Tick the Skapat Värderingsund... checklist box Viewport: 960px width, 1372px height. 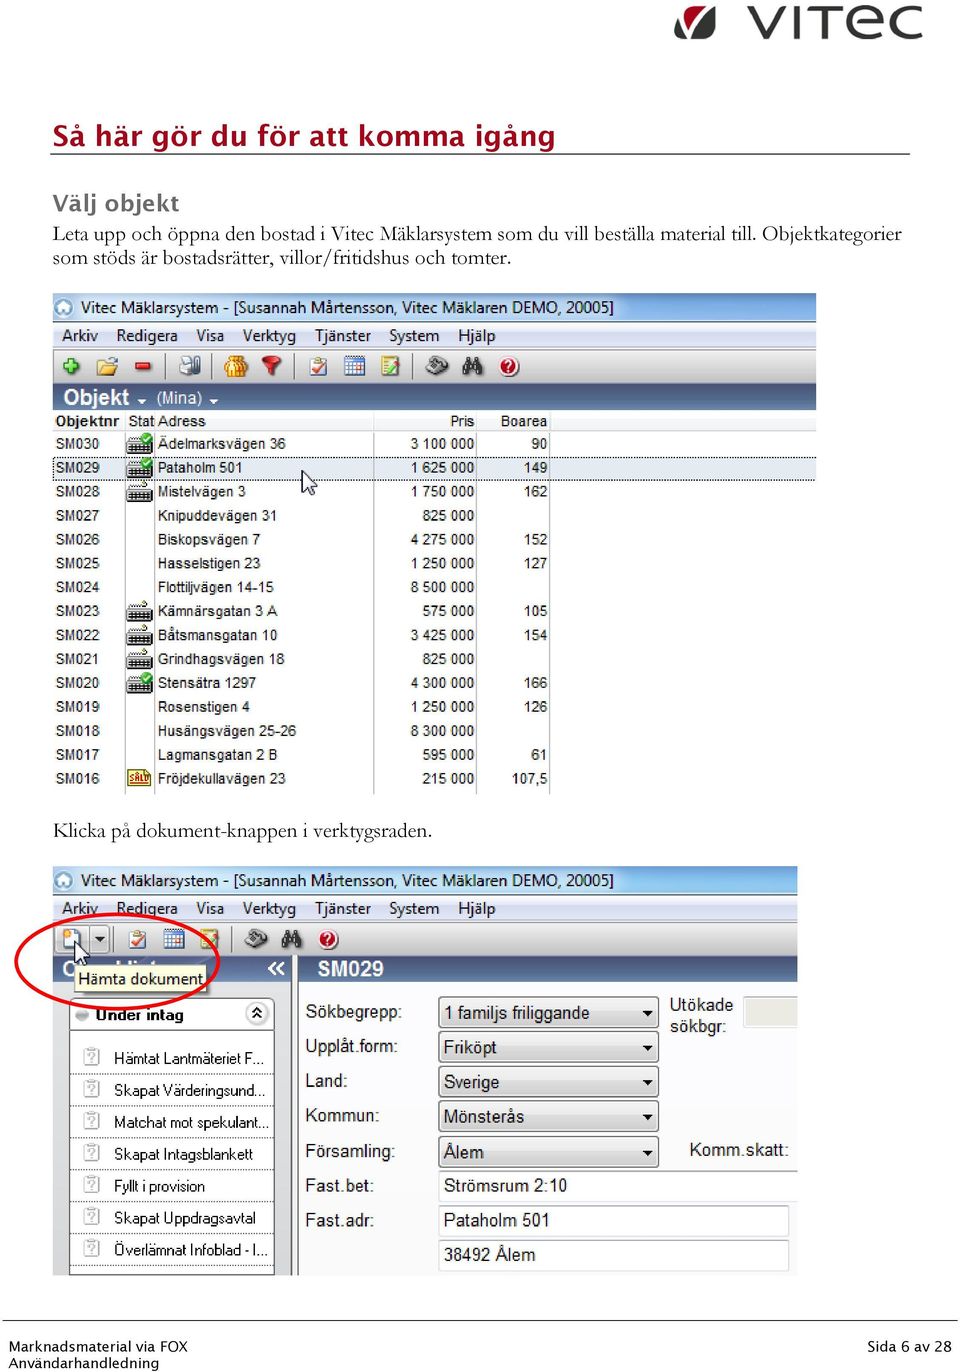pos(91,1088)
